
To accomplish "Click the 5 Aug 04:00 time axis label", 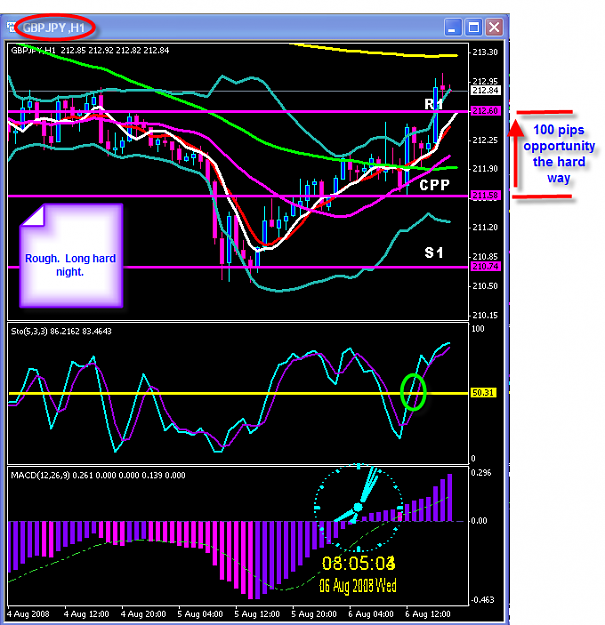I will click(200, 614).
